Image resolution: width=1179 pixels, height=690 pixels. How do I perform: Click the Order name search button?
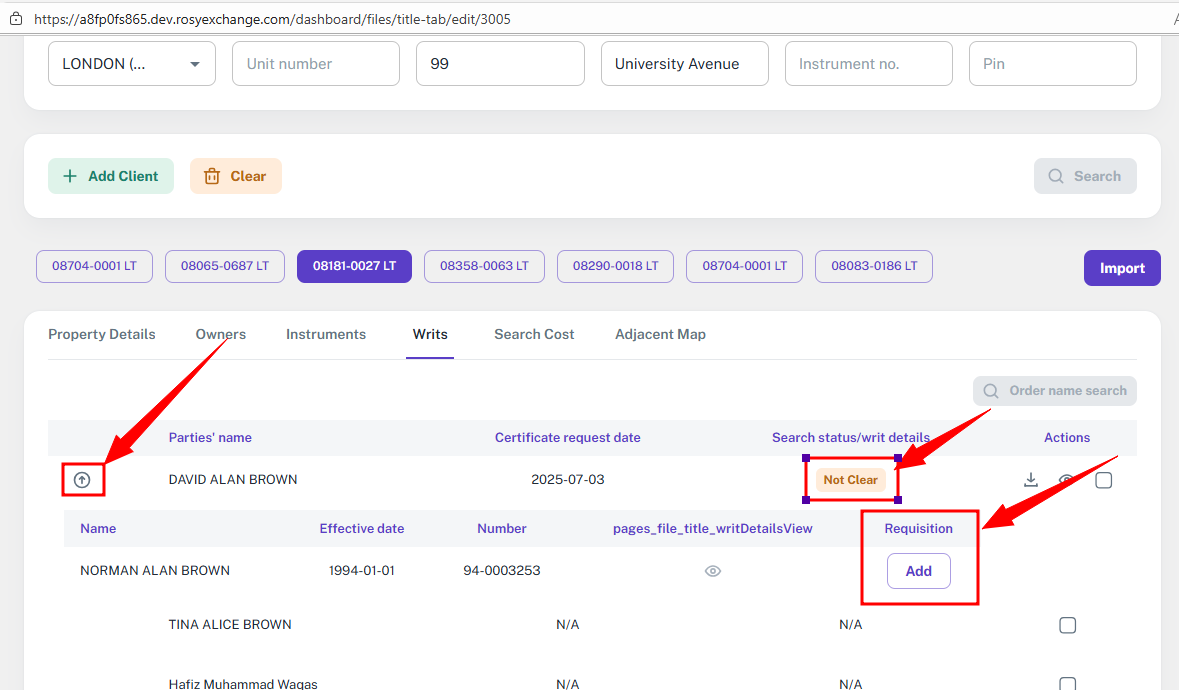click(x=1054, y=391)
